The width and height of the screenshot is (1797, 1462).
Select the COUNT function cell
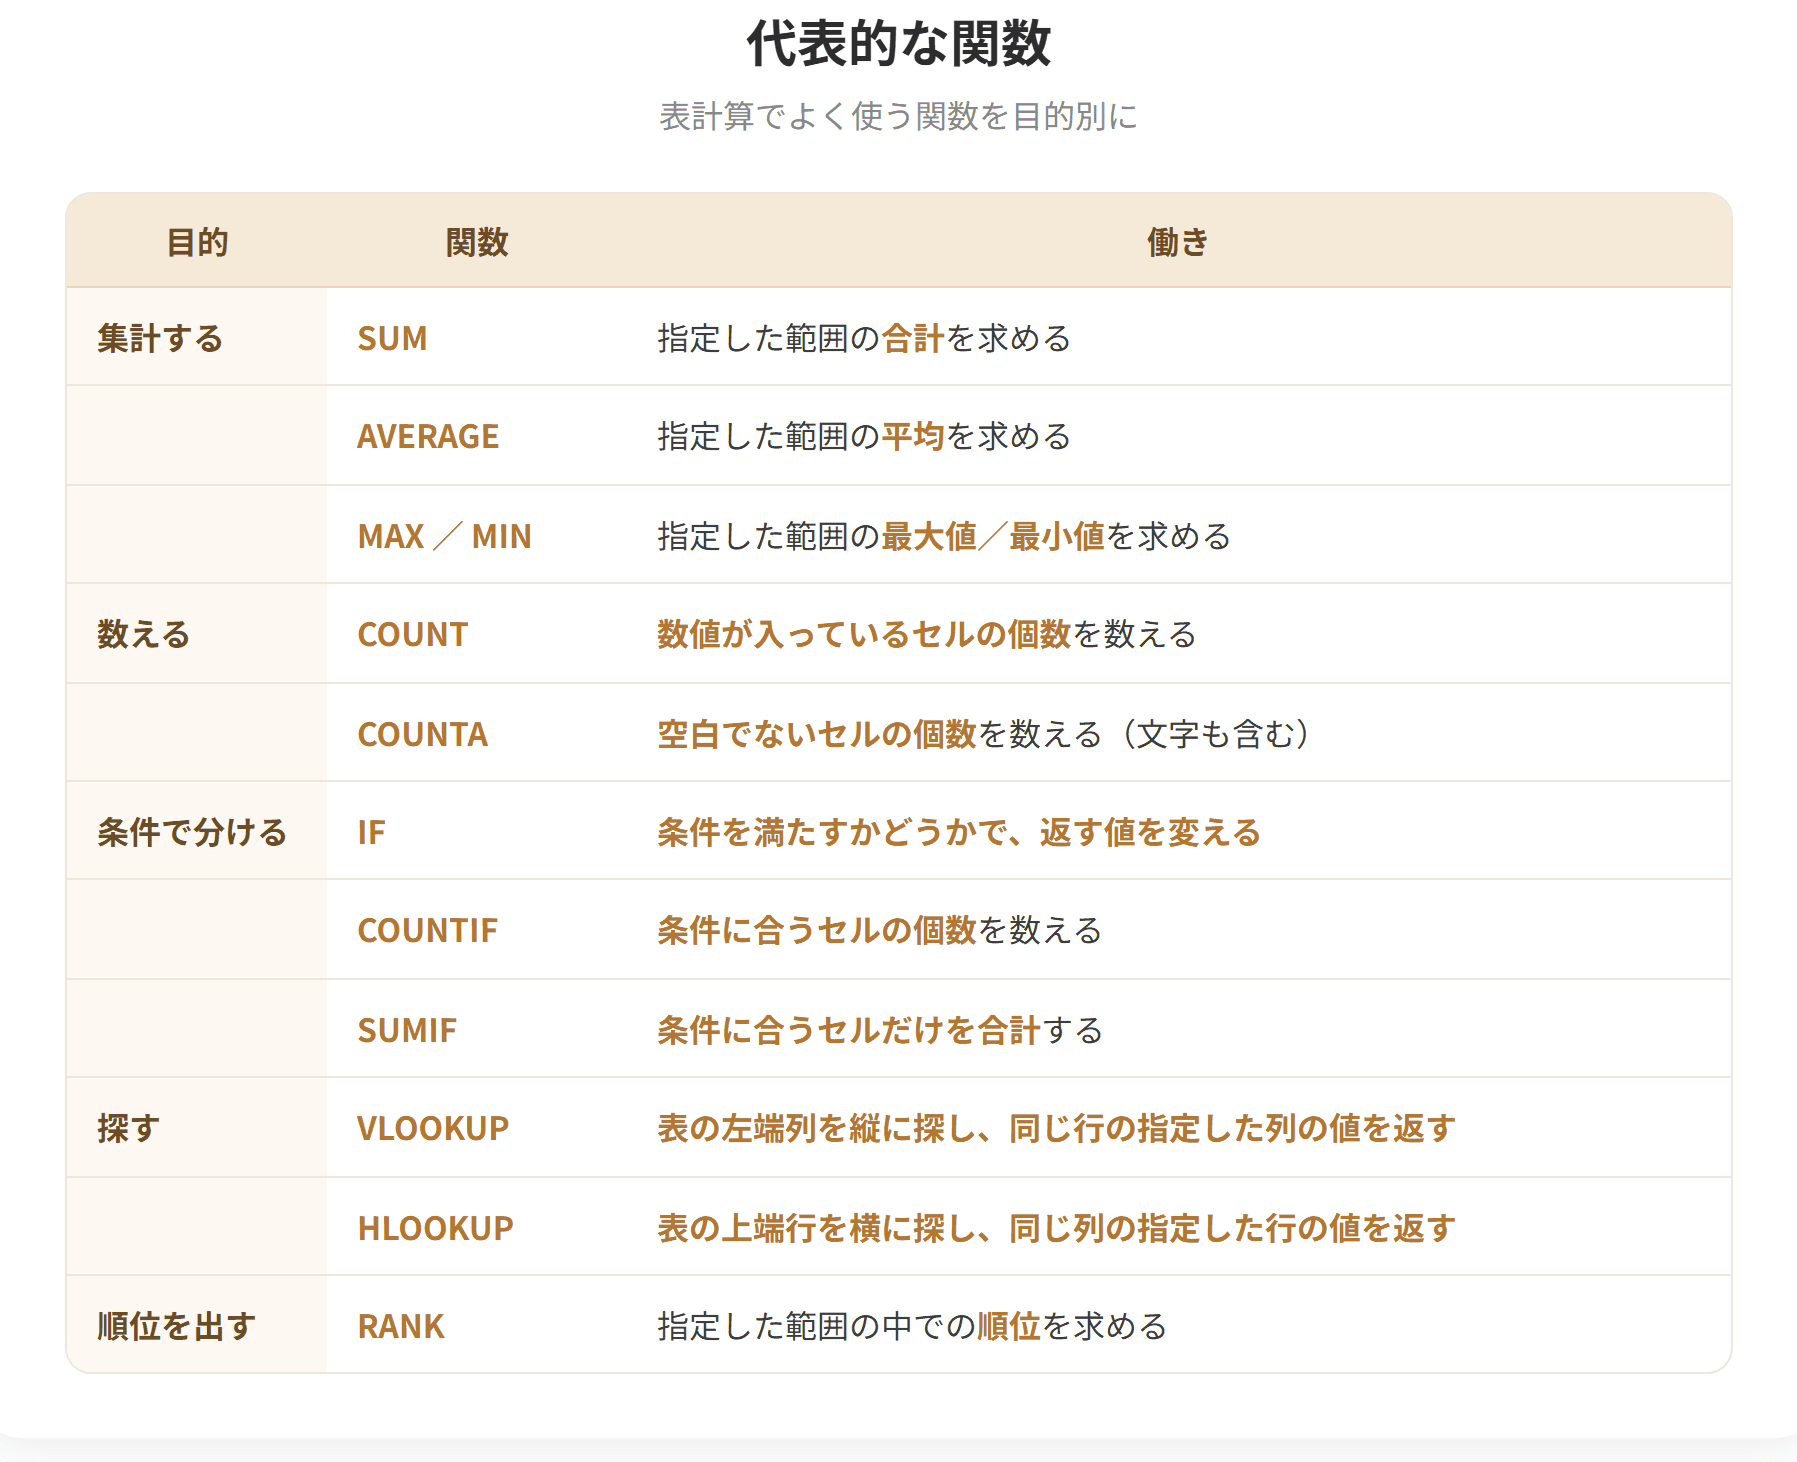point(476,634)
